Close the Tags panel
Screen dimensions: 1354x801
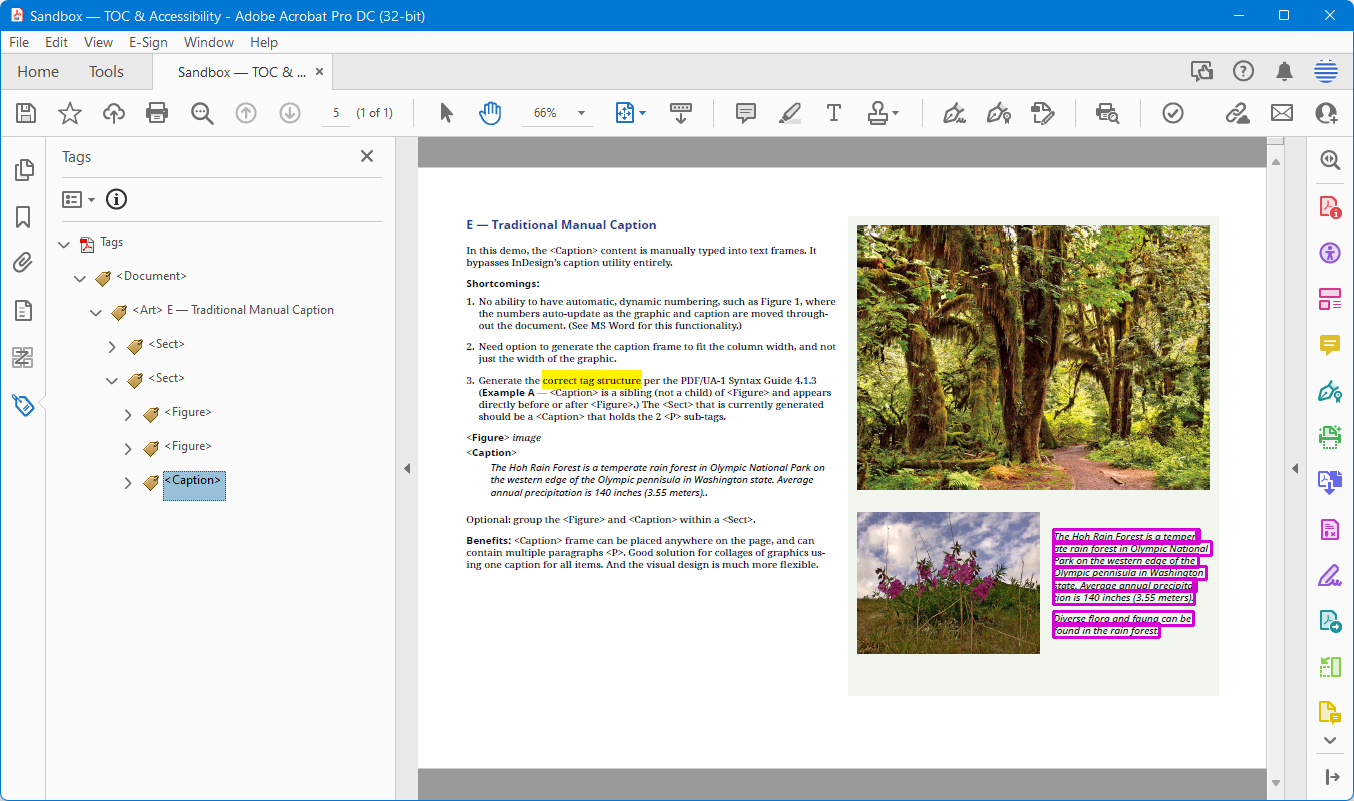click(366, 156)
